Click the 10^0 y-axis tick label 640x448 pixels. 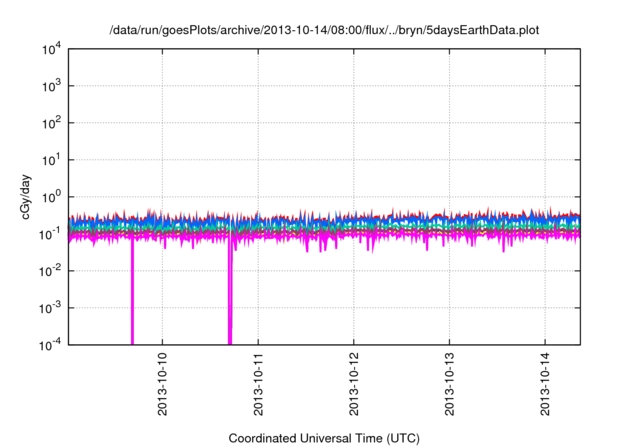coord(51,197)
